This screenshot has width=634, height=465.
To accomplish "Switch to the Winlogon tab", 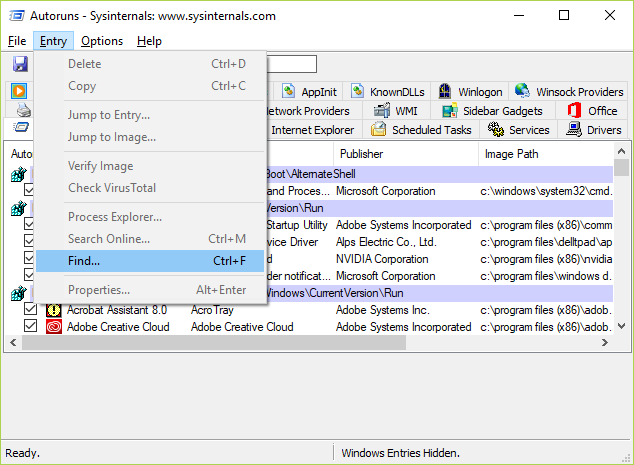I will pyautogui.click(x=470, y=92).
